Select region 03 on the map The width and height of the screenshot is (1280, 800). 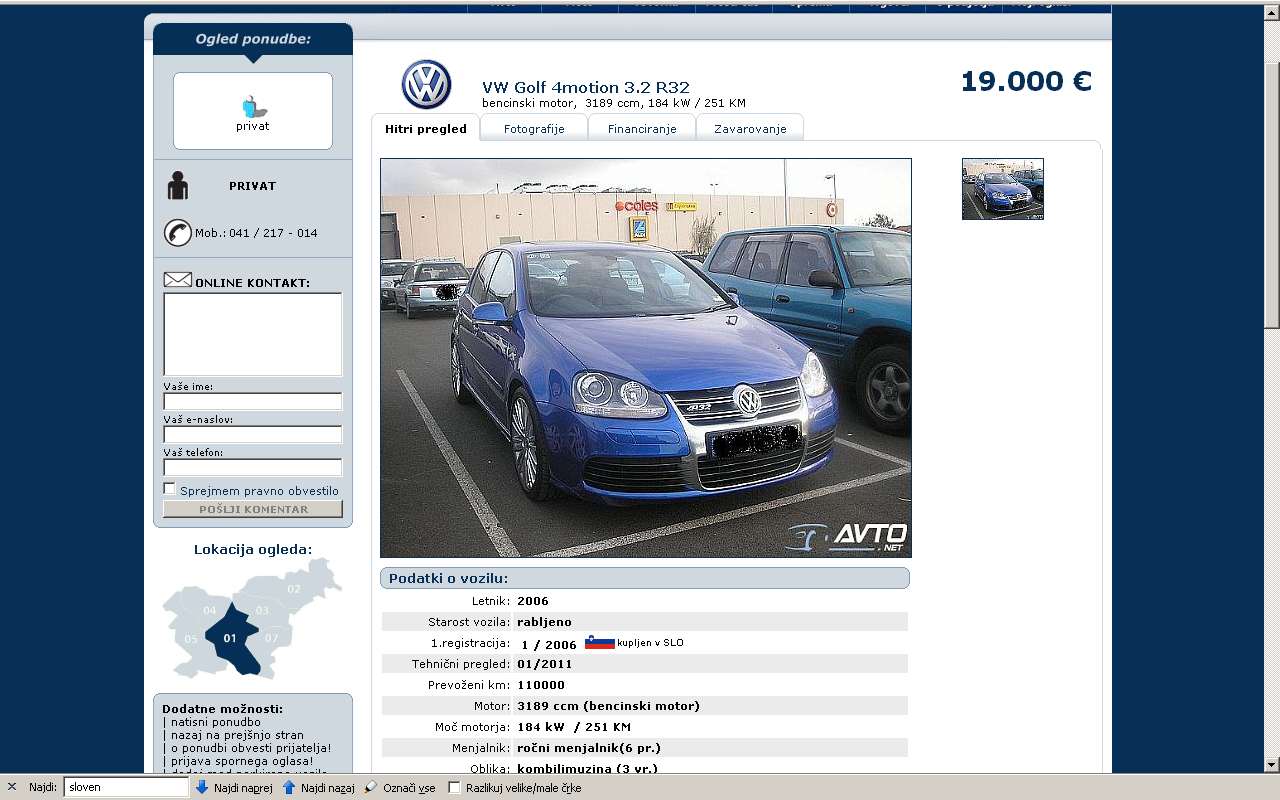[262, 610]
